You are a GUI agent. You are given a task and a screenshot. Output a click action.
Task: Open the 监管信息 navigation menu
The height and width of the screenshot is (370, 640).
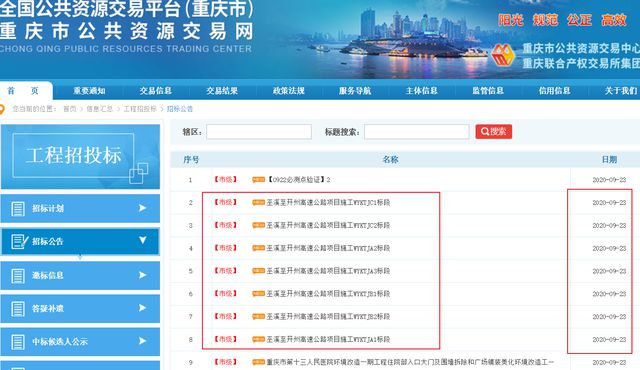488,91
